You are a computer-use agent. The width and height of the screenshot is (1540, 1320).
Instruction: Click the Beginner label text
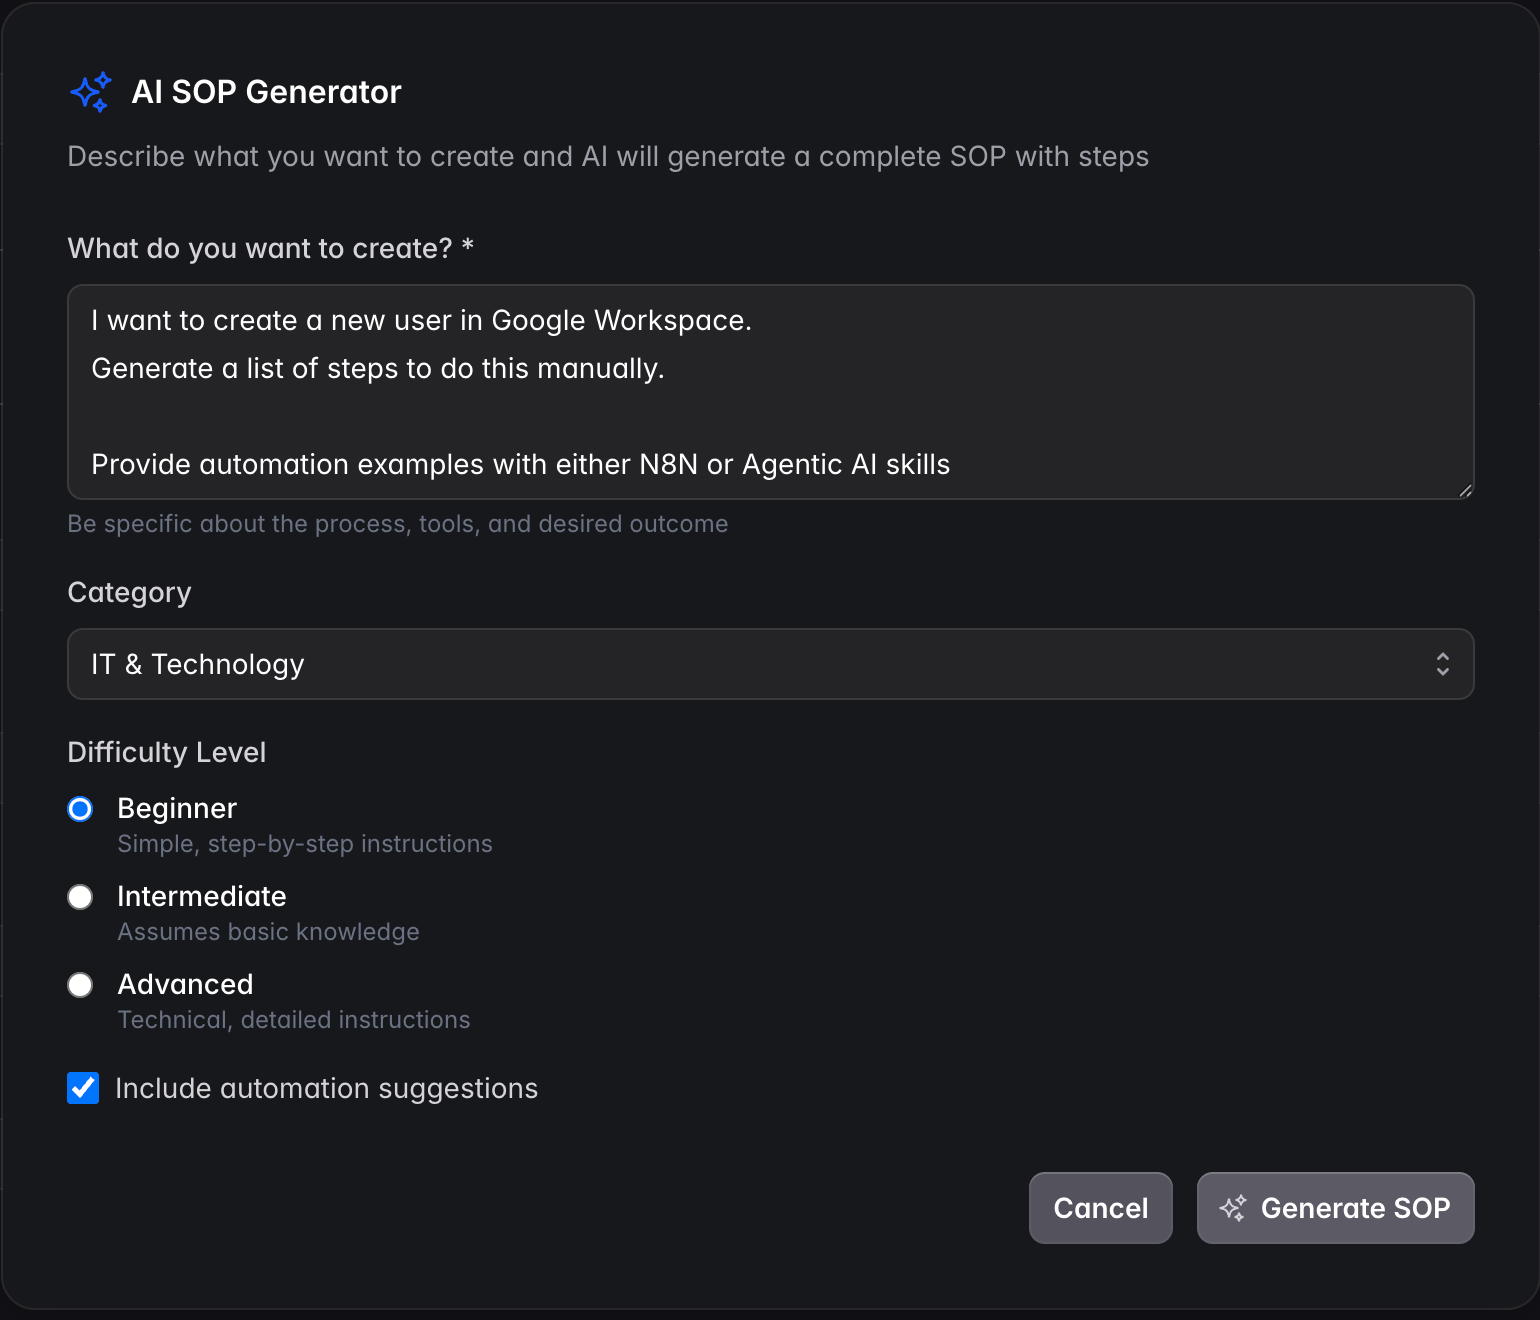pyautogui.click(x=177, y=808)
